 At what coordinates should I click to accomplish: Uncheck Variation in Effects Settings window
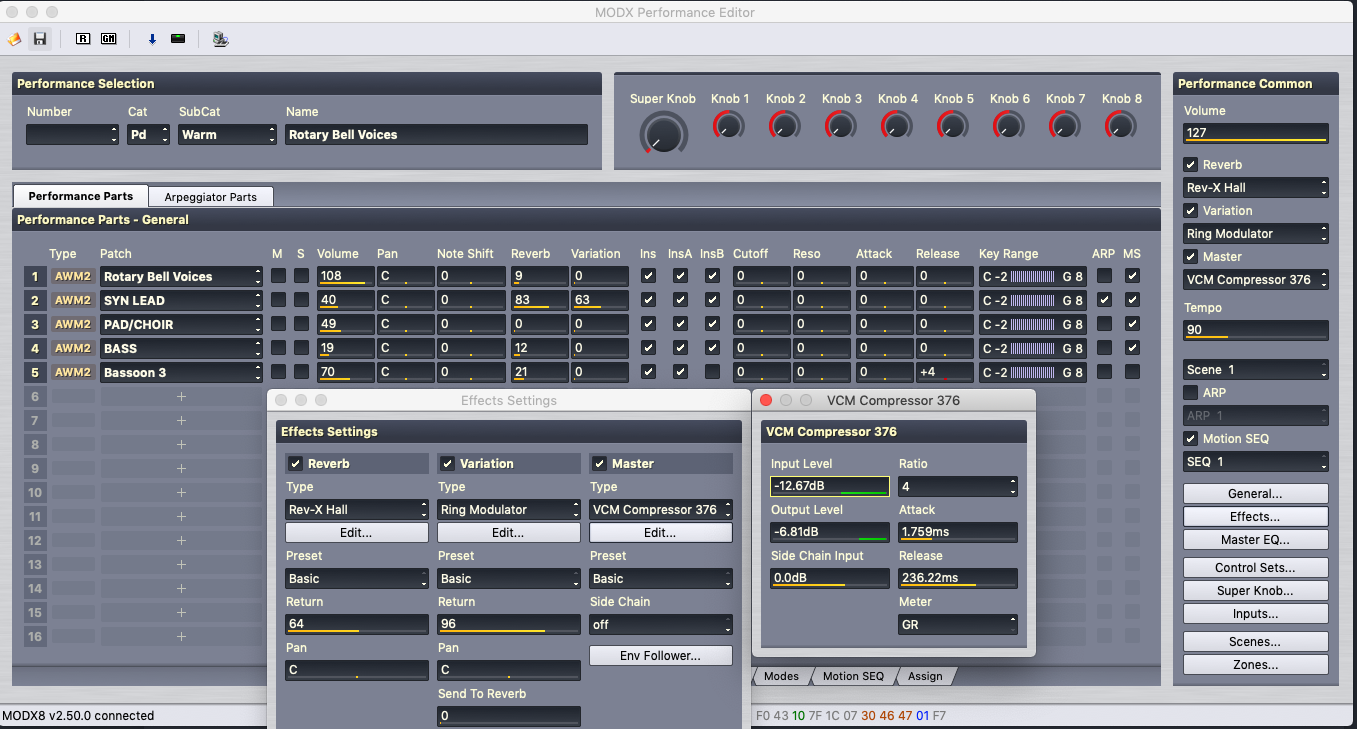pos(446,464)
